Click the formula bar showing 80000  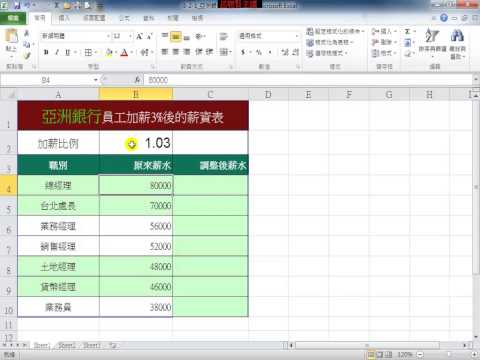(x=308, y=80)
